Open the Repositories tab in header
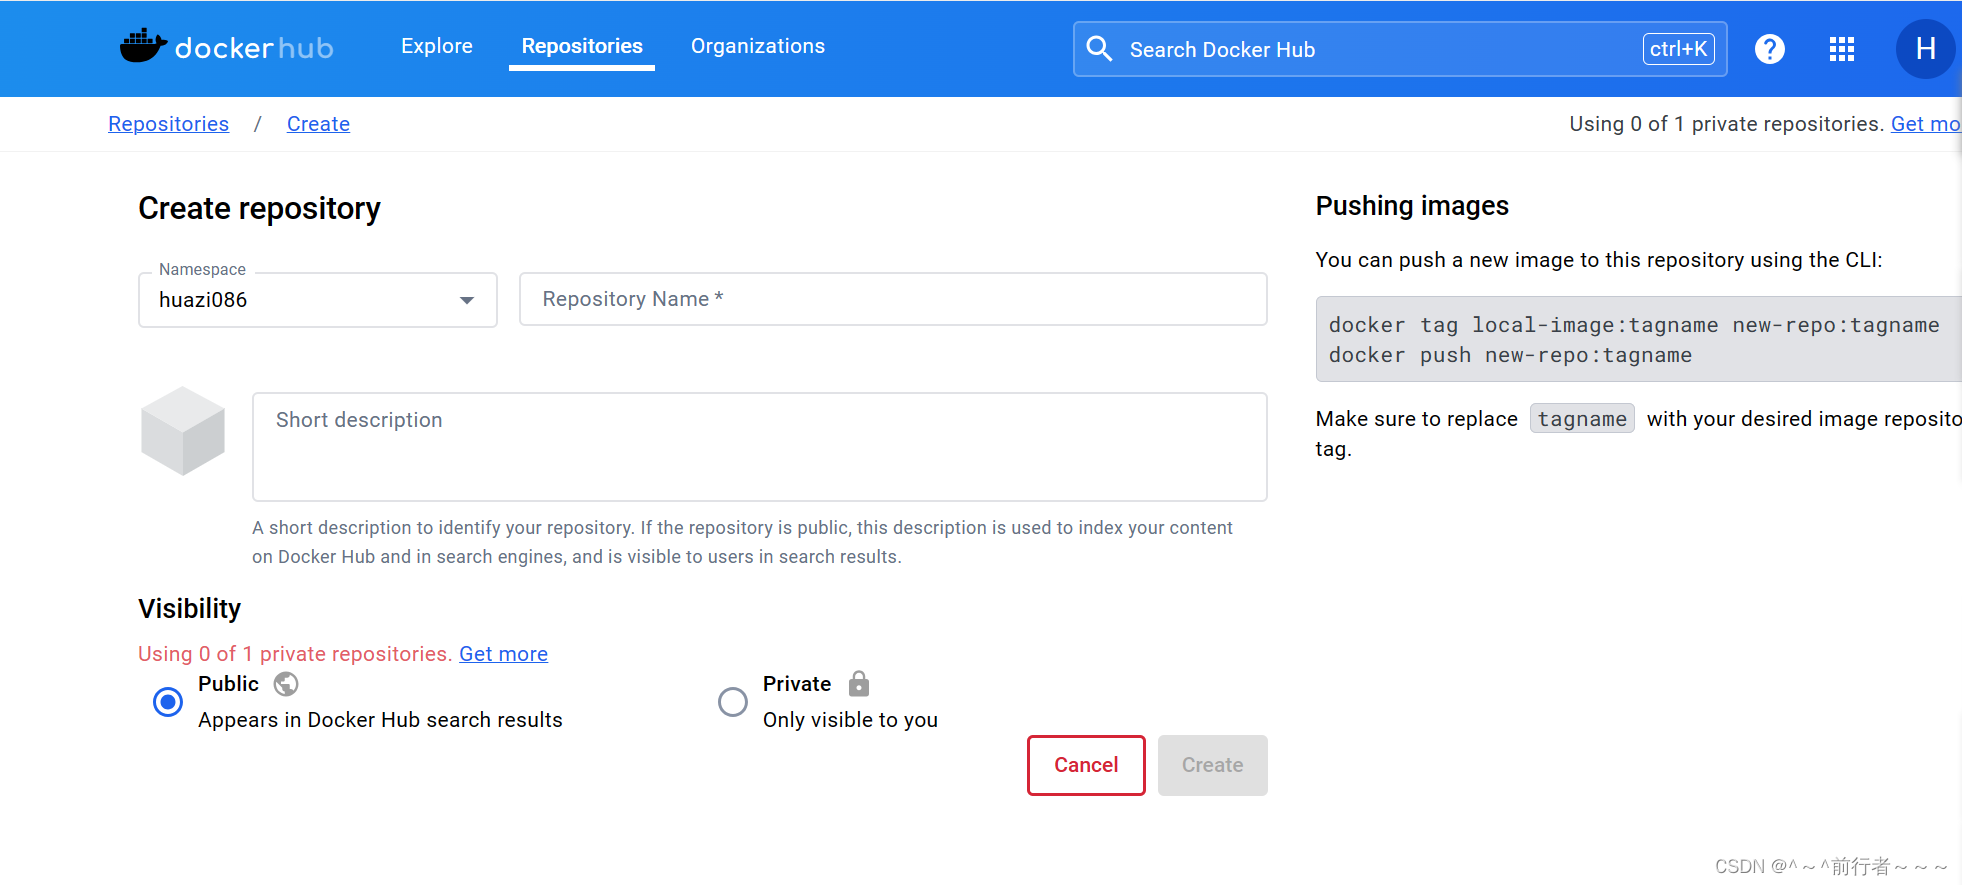This screenshot has width=1962, height=885. [x=582, y=46]
